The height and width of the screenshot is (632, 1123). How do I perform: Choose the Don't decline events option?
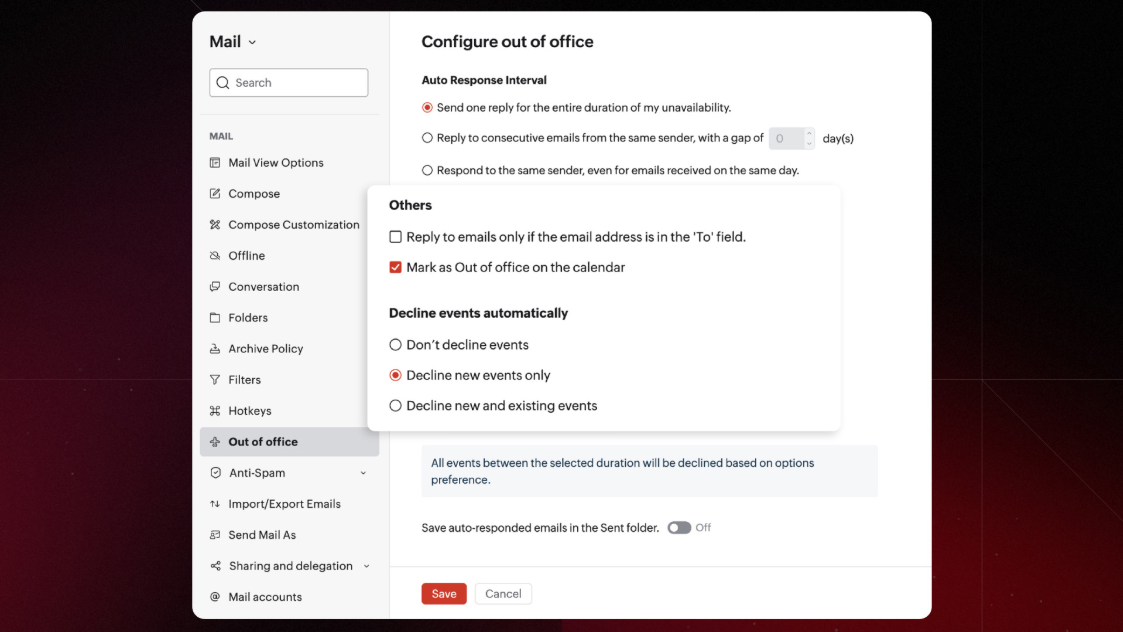pyautogui.click(x=396, y=345)
